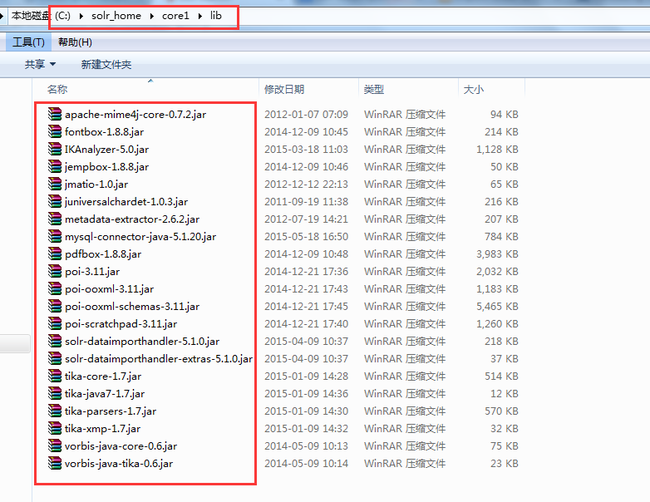Click size value 3,983 KB
The width and height of the screenshot is (650, 502).
[x=497, y=254]
